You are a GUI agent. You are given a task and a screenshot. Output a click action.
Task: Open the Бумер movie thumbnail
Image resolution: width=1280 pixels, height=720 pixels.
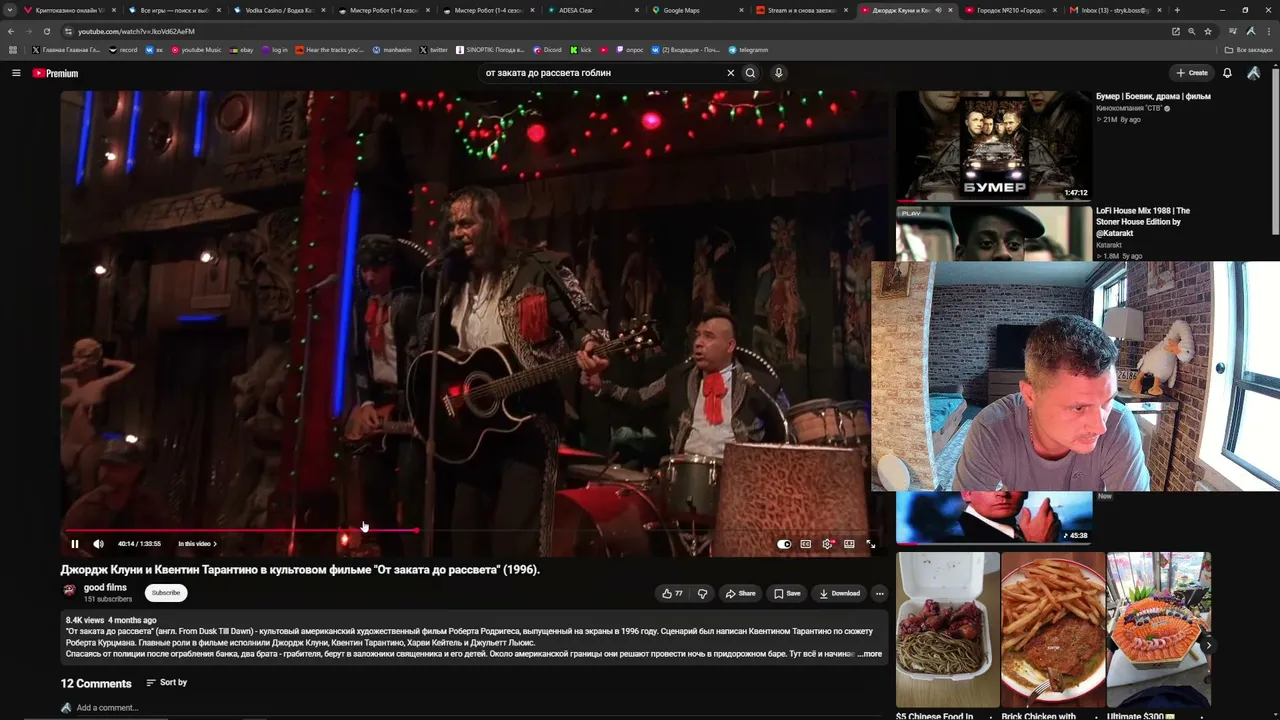(x=994, y=146)
